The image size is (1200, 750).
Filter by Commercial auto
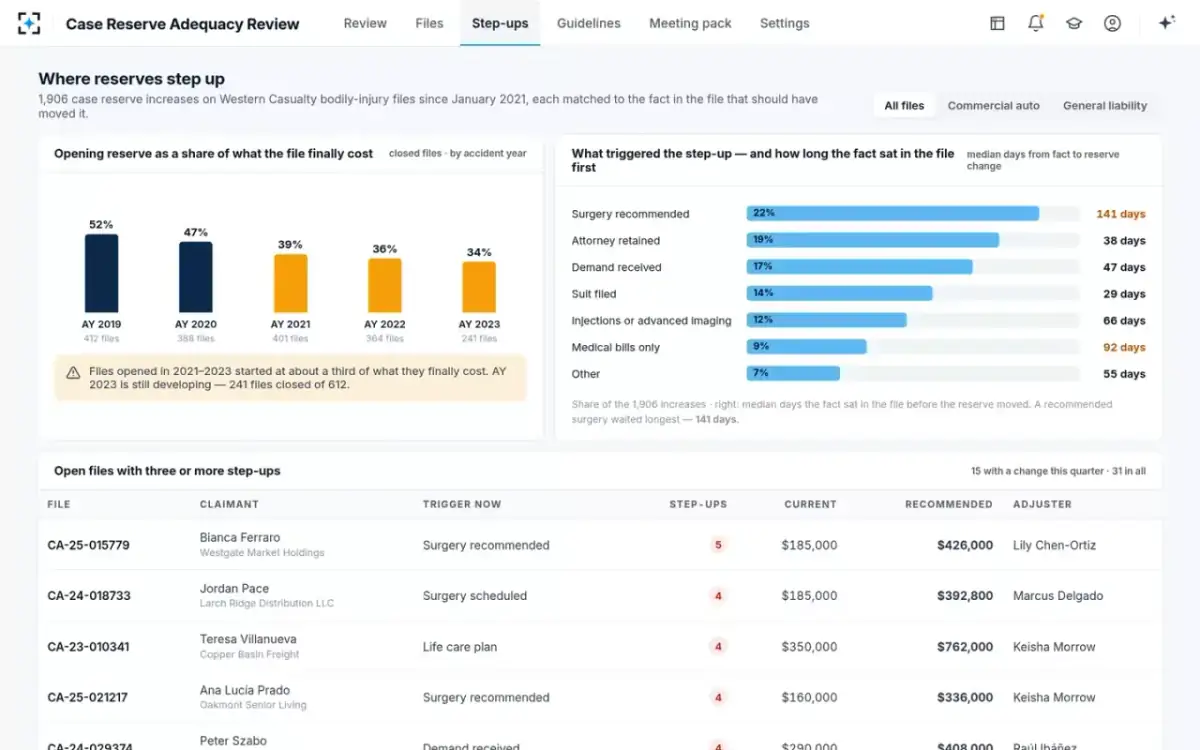point(993,105)
